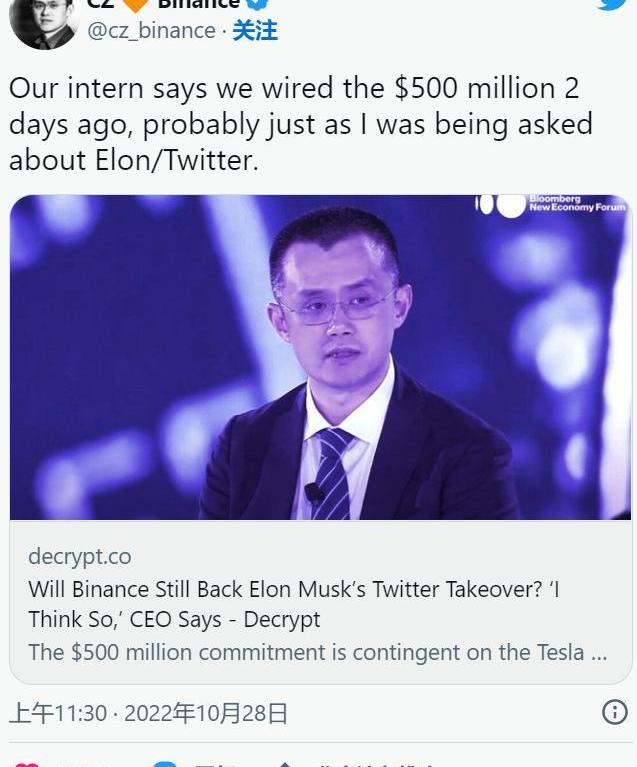Viewport: 637px width, 767px height.
Task: Click the tweet text about the intern
Action: click(x=300, y=124)
